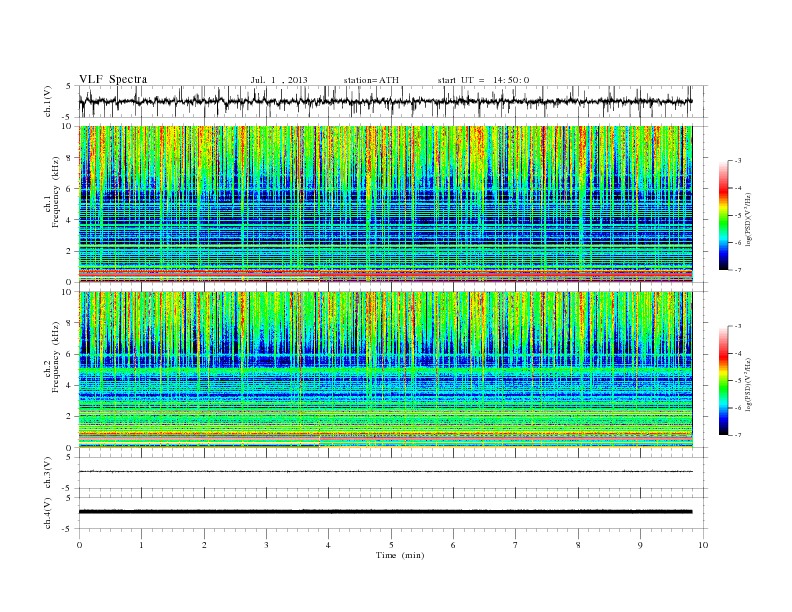
Task: Click the "-3" tick on ch.1 color bar
Action: coord(738,161)
